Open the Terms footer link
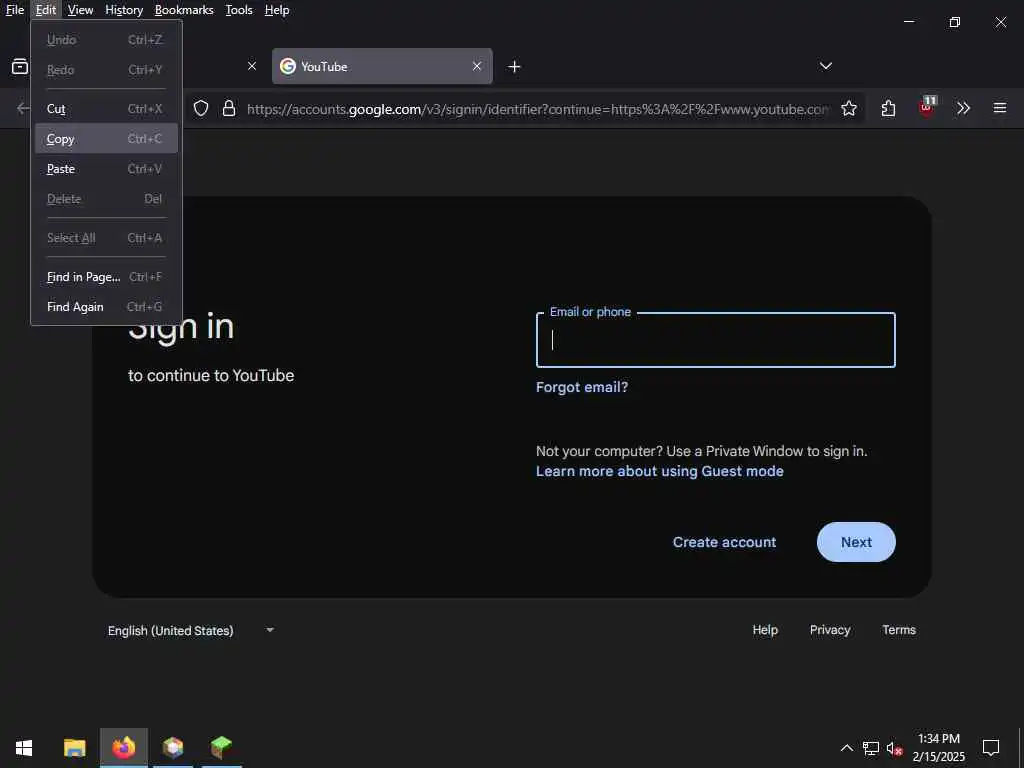The image size is (1024, 768). 899,630
